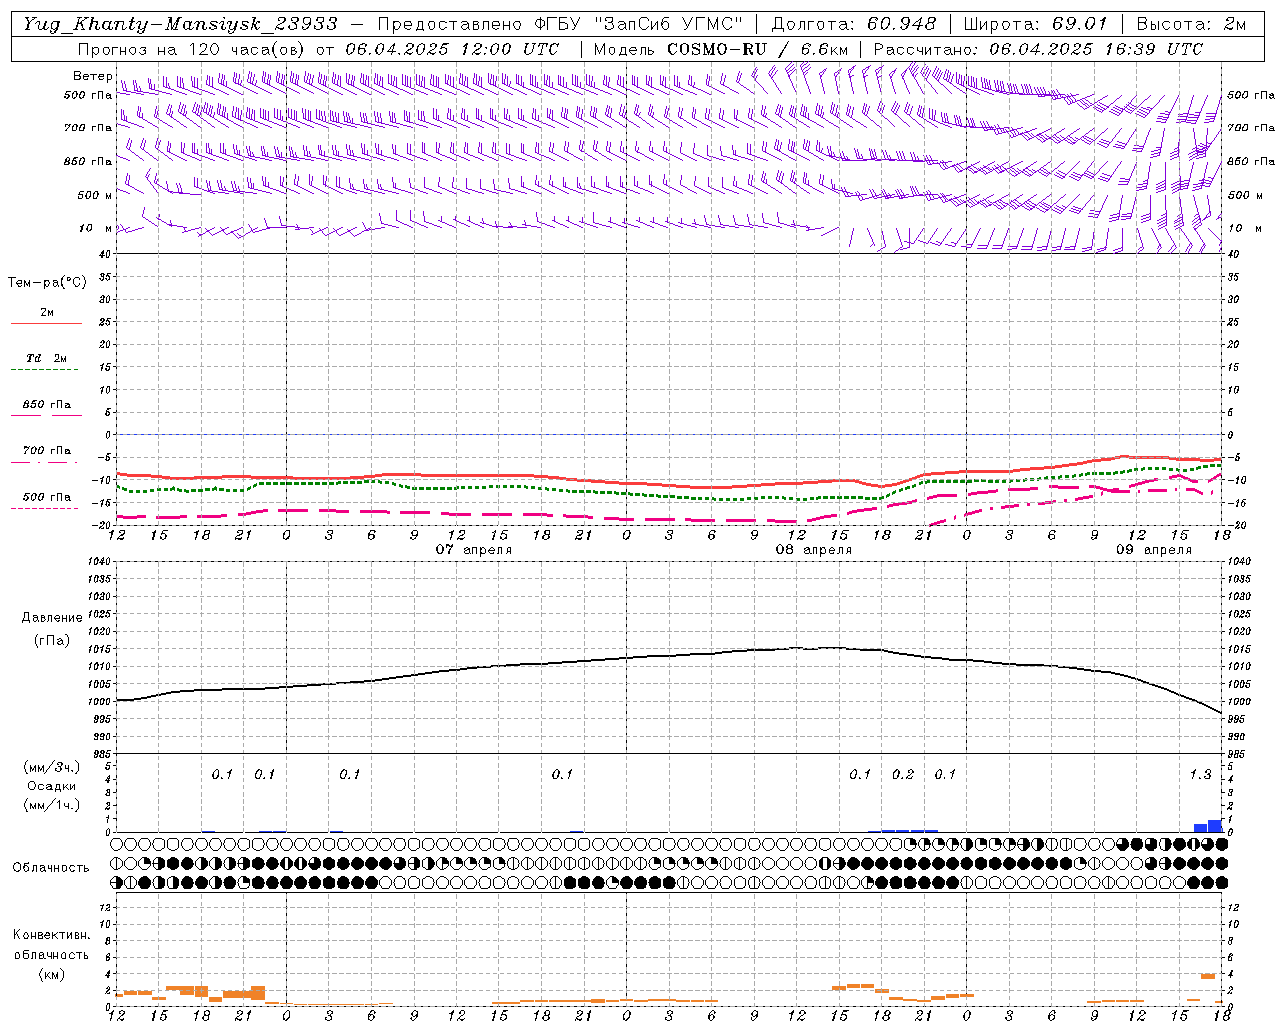Click the 1.3 precipitation value

tap(1201, 774)
